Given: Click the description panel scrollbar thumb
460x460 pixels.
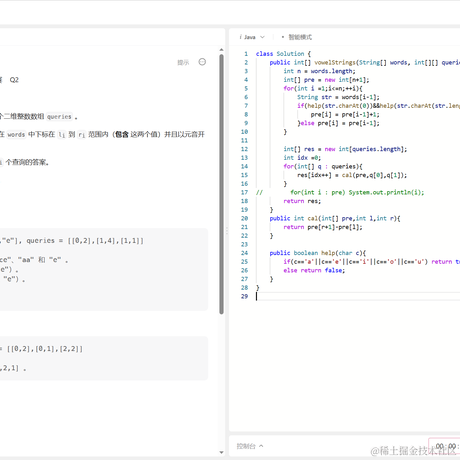Looking at the screenshot, I should [x=221, y=184].
